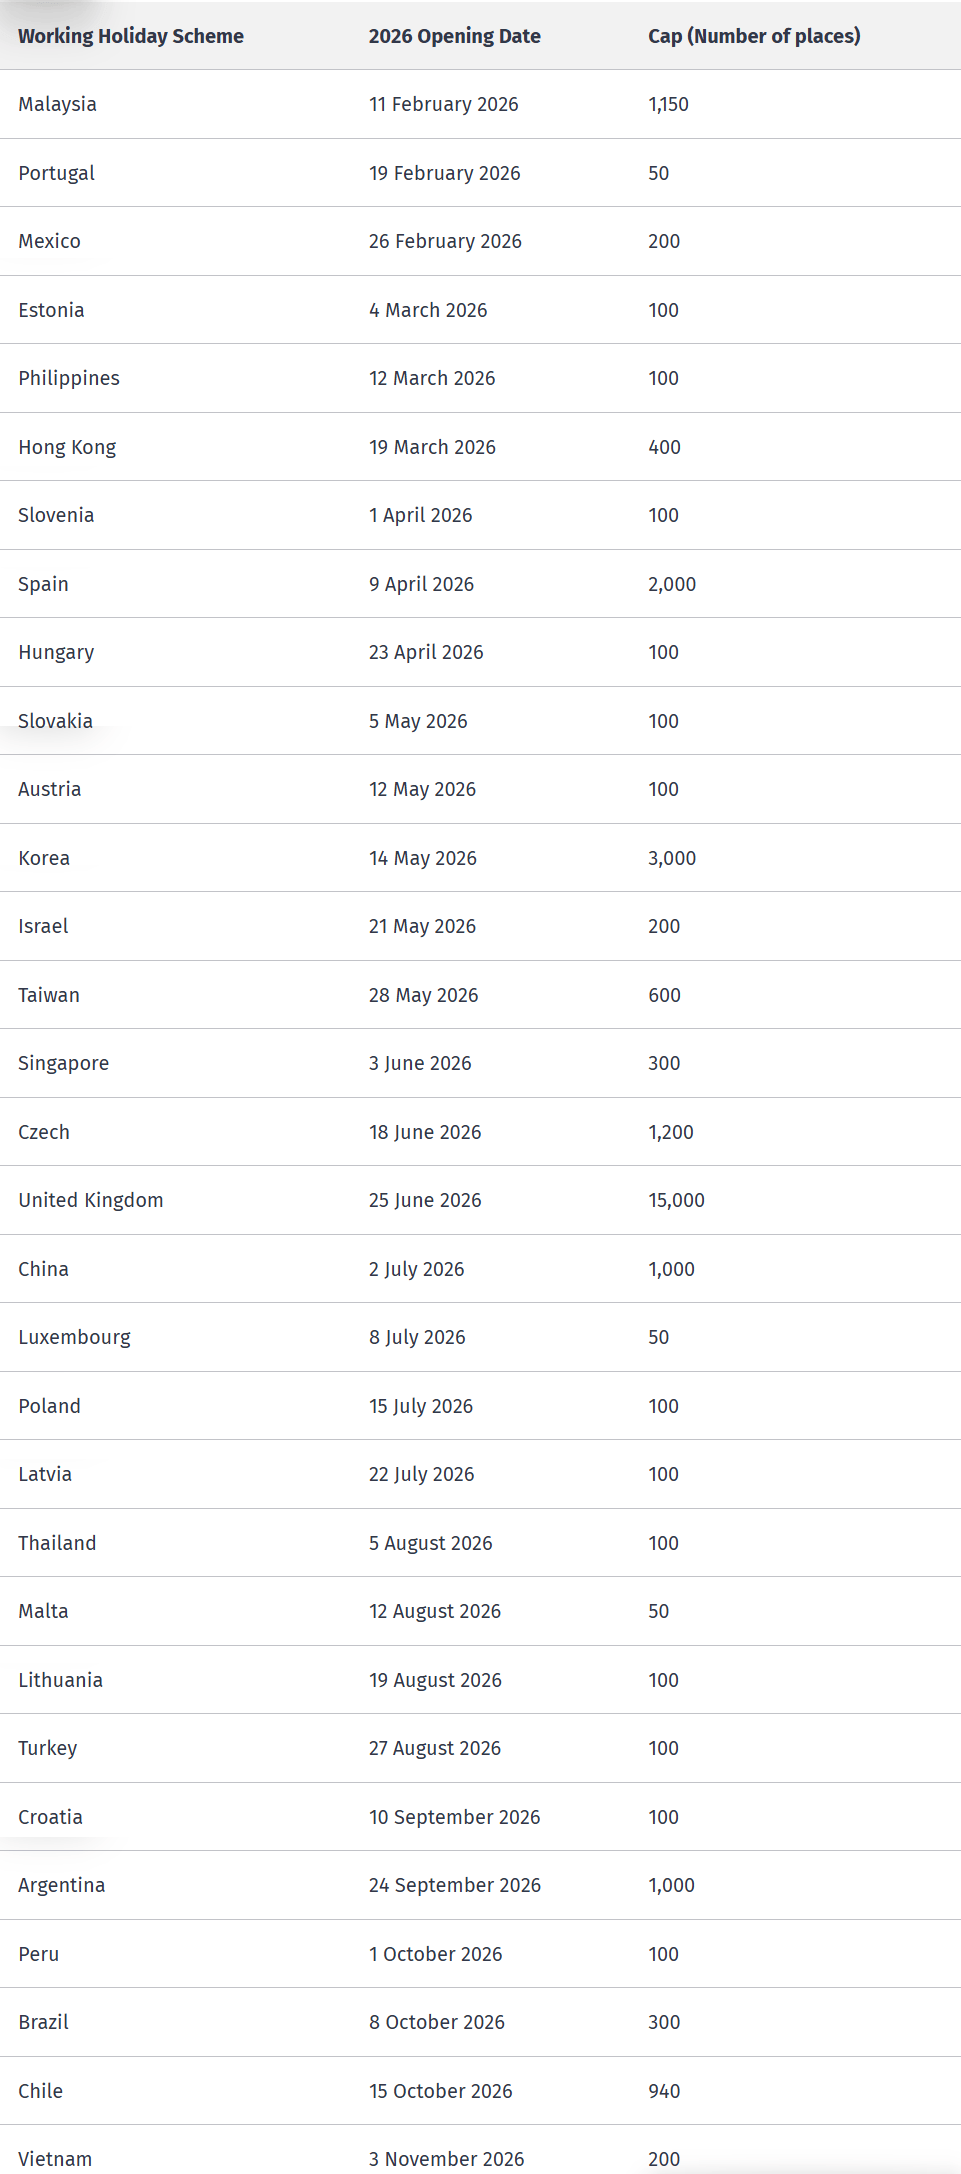Click Spain's cap value of 2,000
This screenshot has width=961, height=2174.
tap(672, 584)
